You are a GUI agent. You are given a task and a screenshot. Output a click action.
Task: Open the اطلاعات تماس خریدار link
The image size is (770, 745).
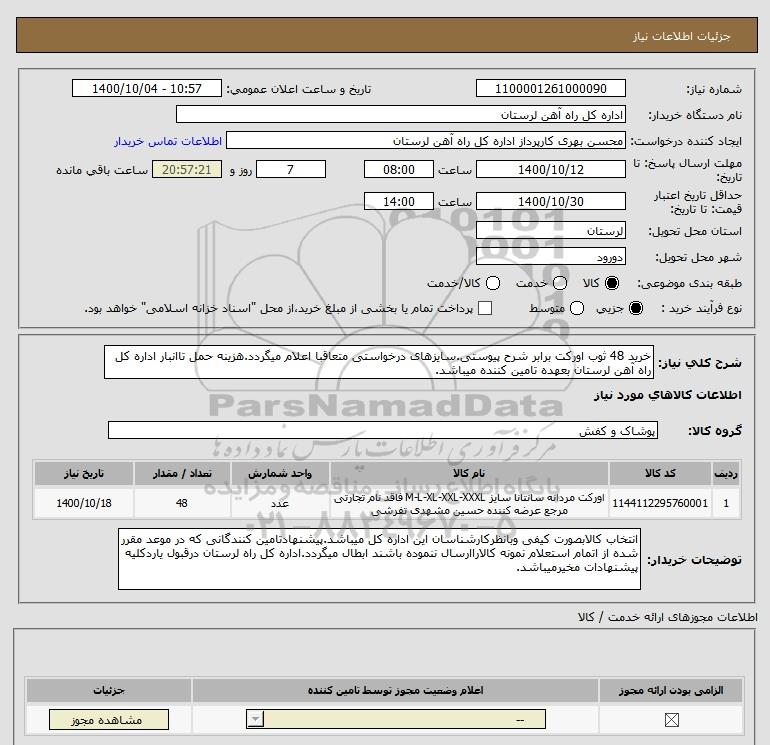coord(168,141)
